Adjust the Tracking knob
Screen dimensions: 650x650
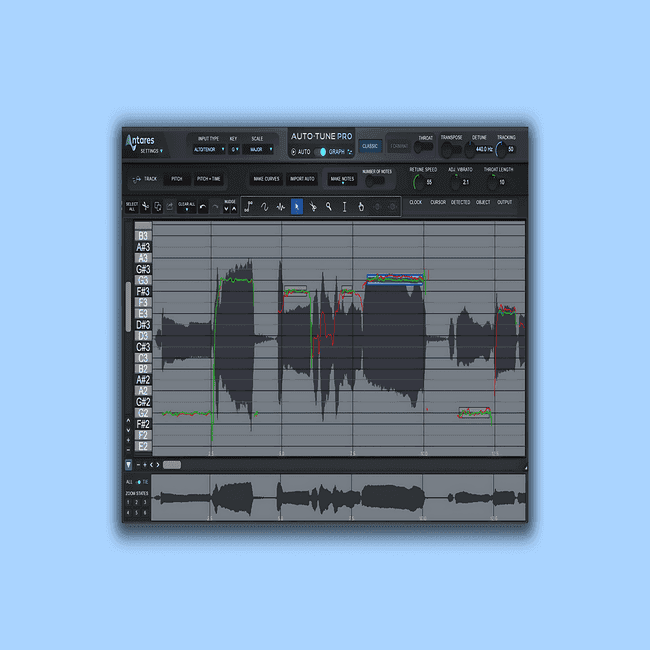501,150
